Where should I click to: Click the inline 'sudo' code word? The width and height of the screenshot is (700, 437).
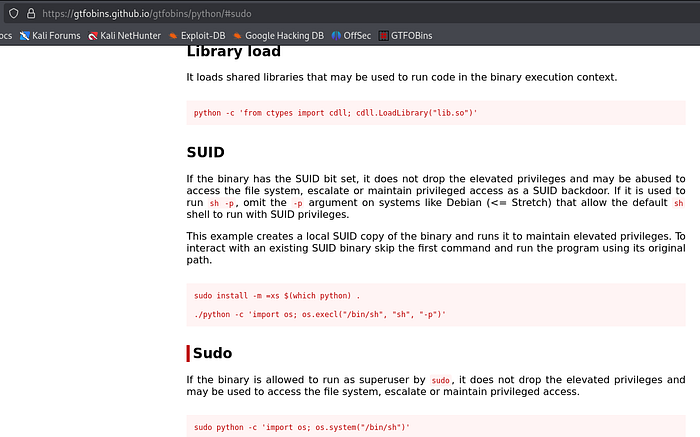[x=440, y=380]
